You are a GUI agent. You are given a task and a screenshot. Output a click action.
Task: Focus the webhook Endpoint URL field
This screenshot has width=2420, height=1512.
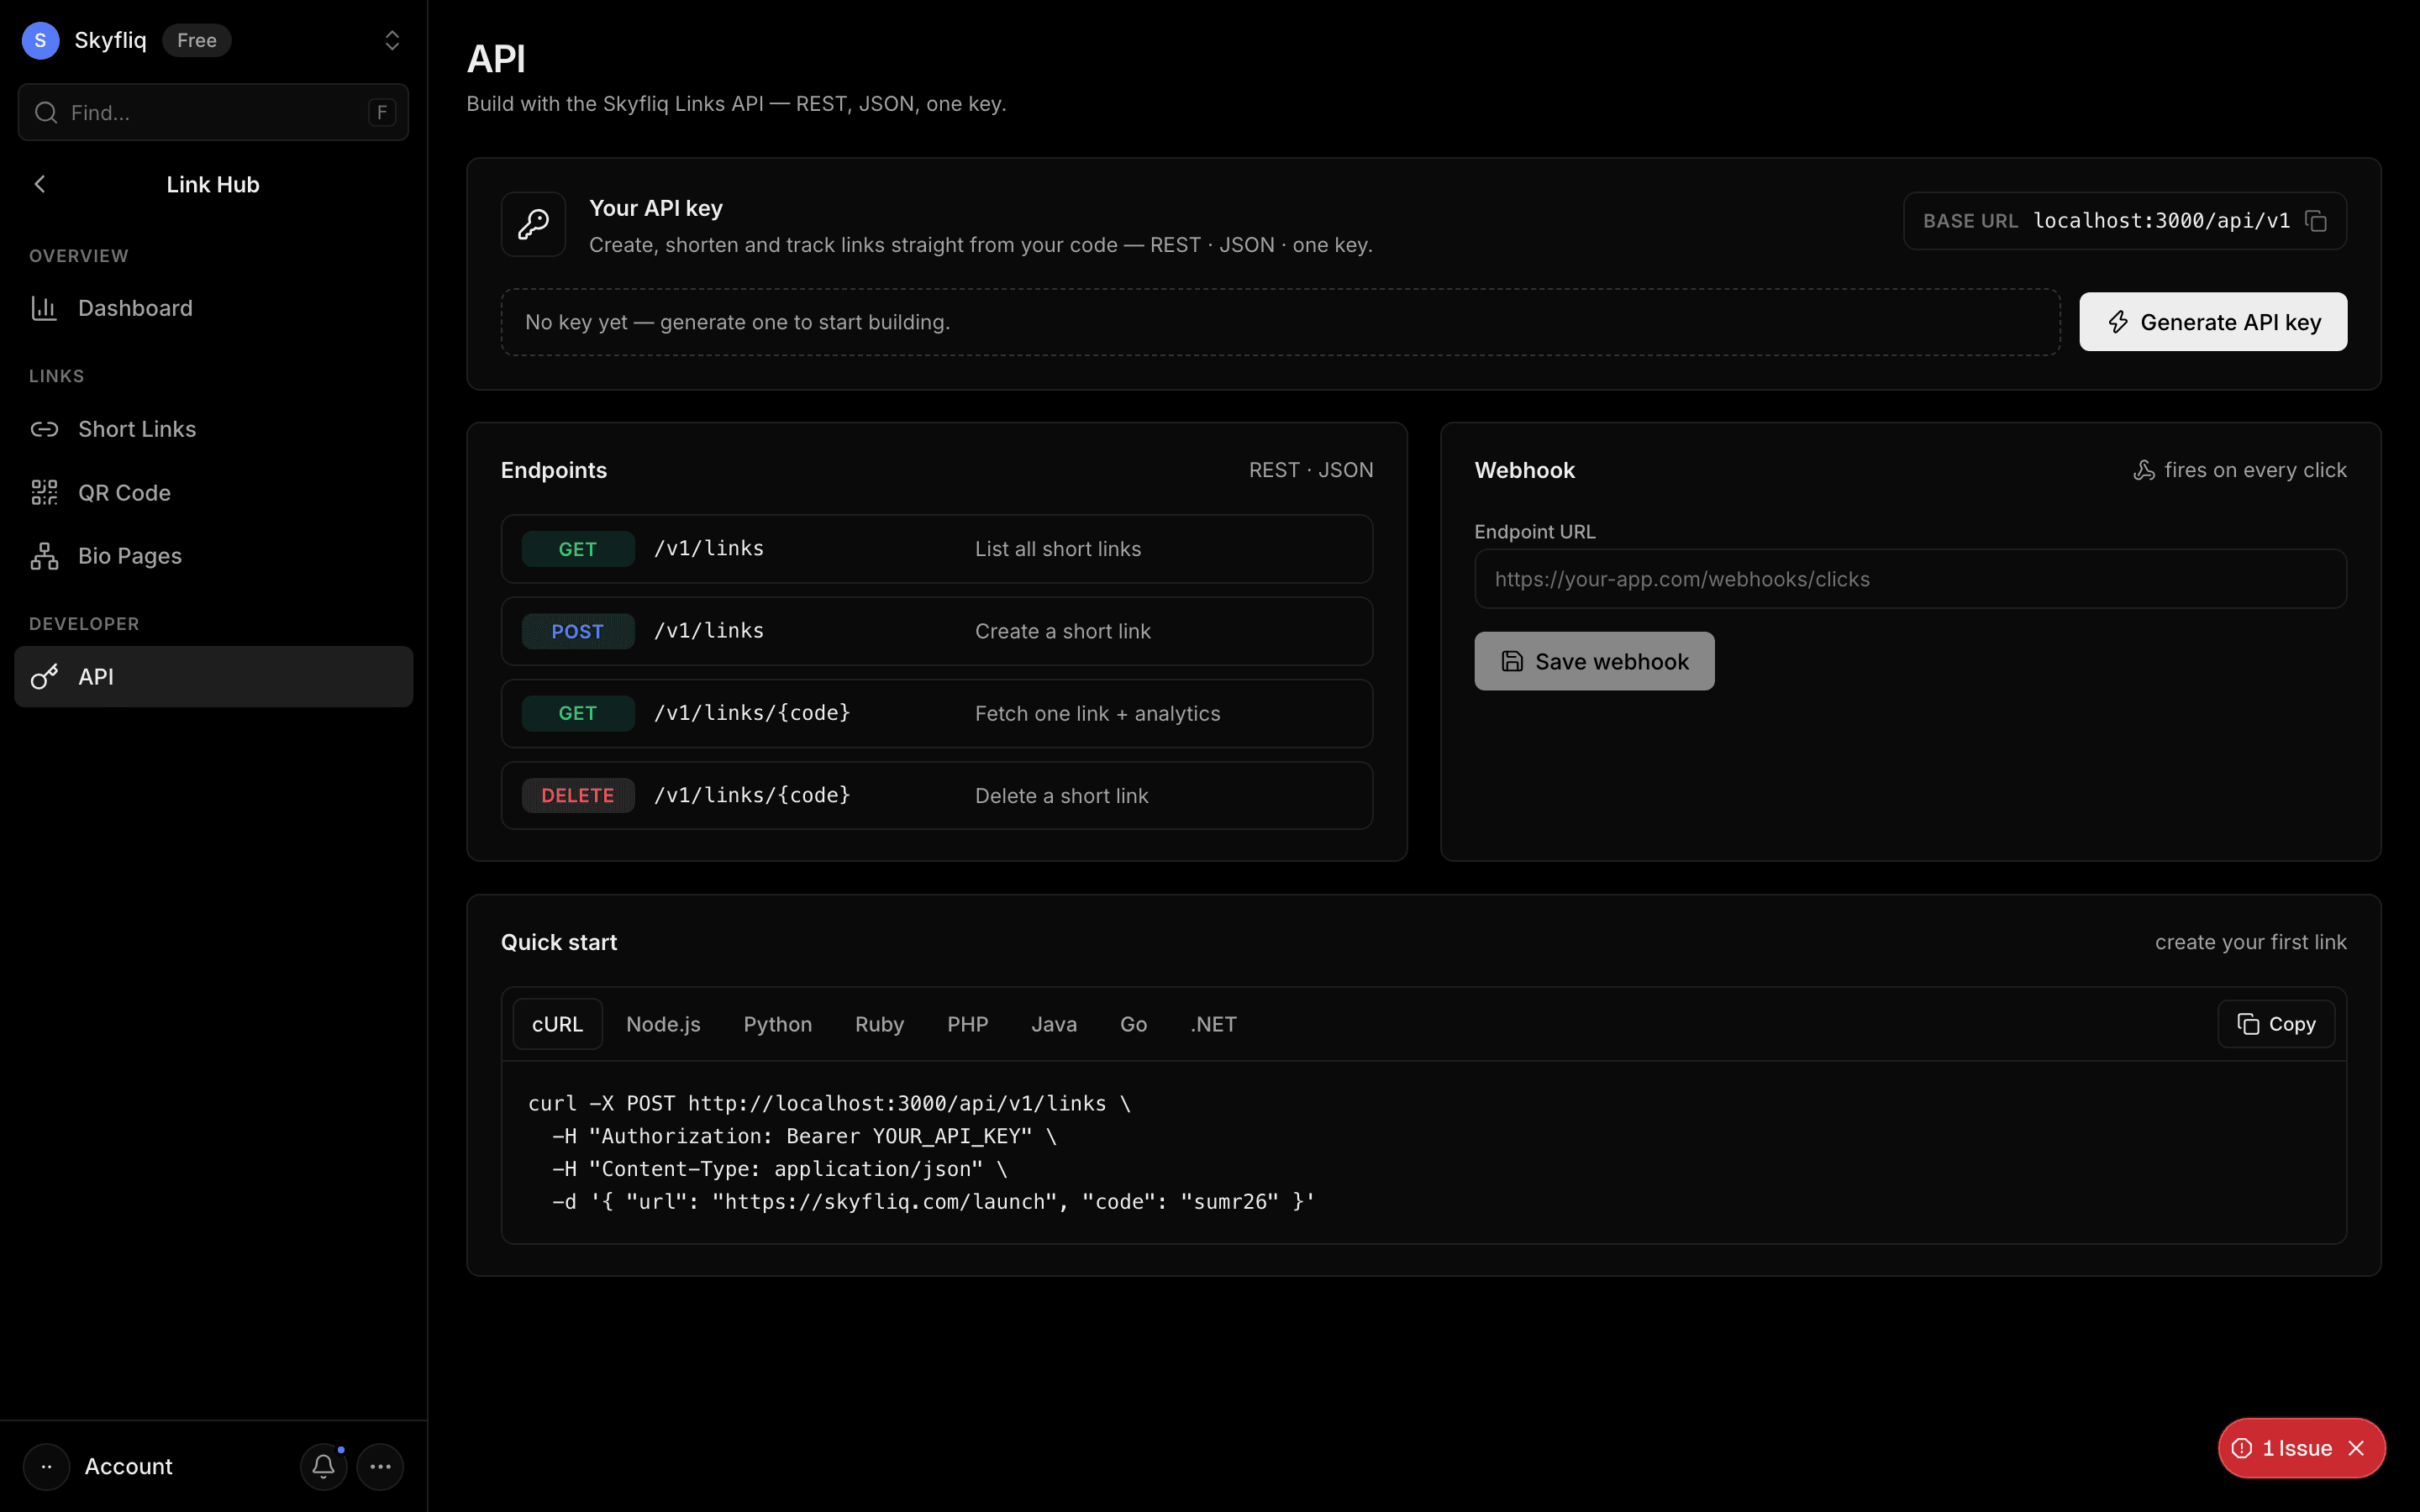click(x=1910, y=579)
